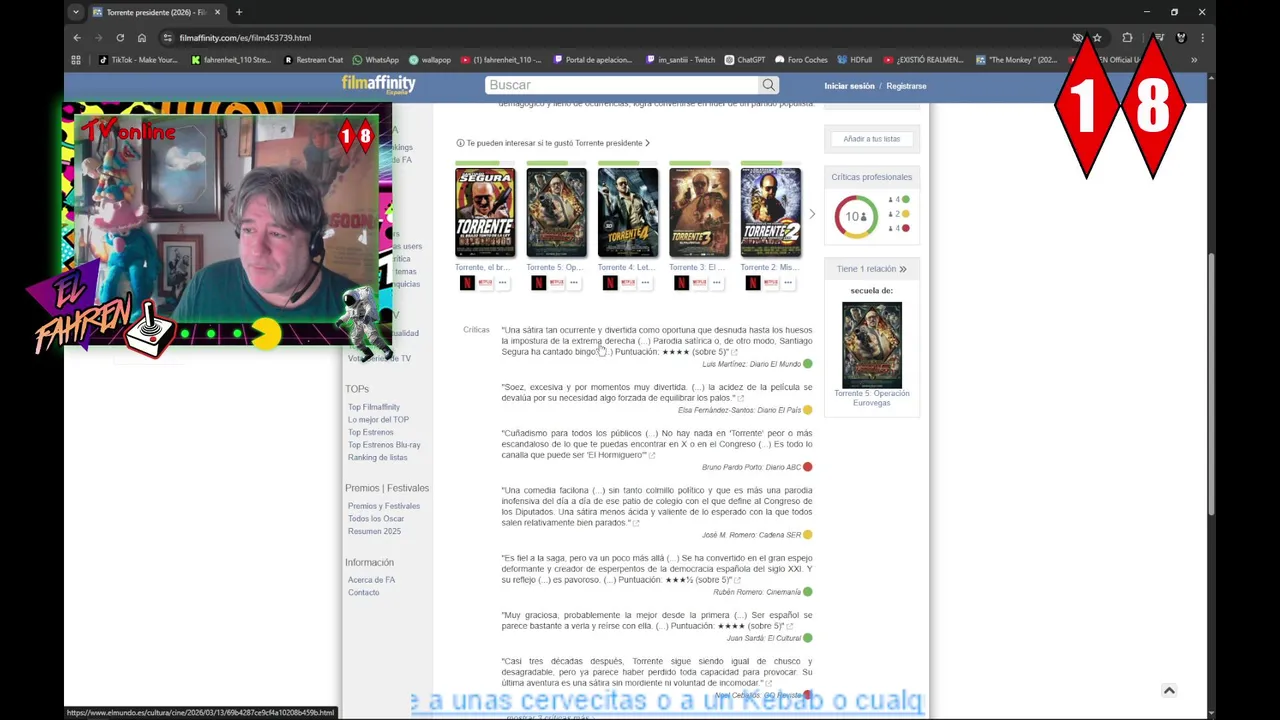Click the scroll-to-top arrow button
Screen dimensions: 1280x720
(x=1169, y=690)
